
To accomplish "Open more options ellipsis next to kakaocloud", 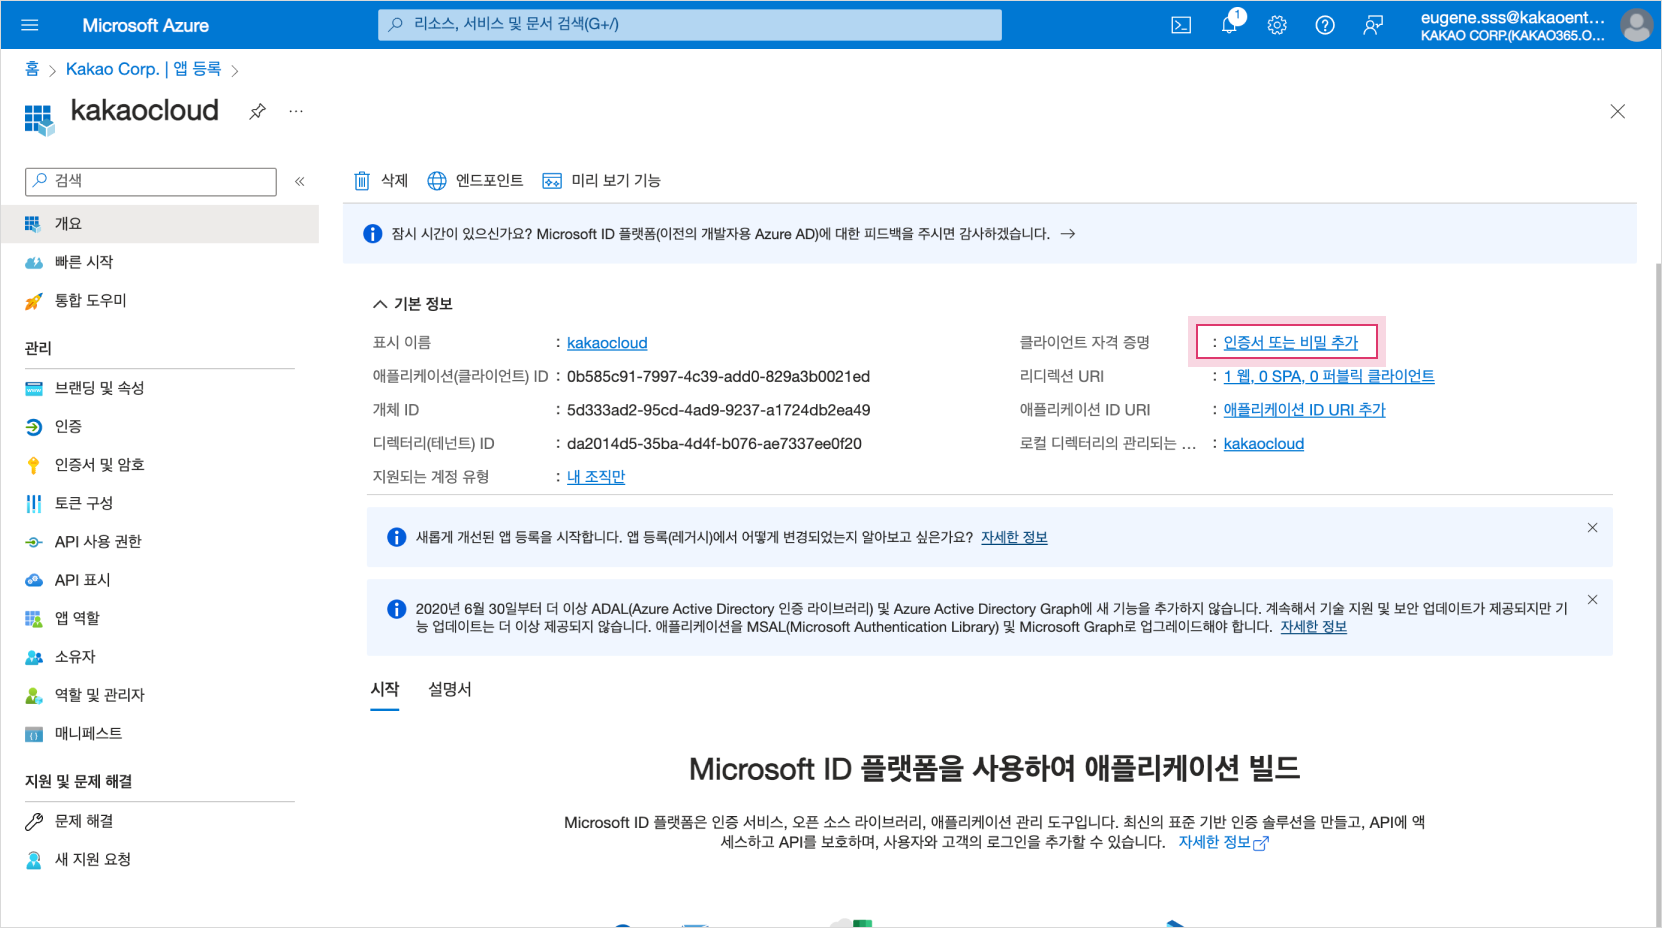I will [296, 111].
